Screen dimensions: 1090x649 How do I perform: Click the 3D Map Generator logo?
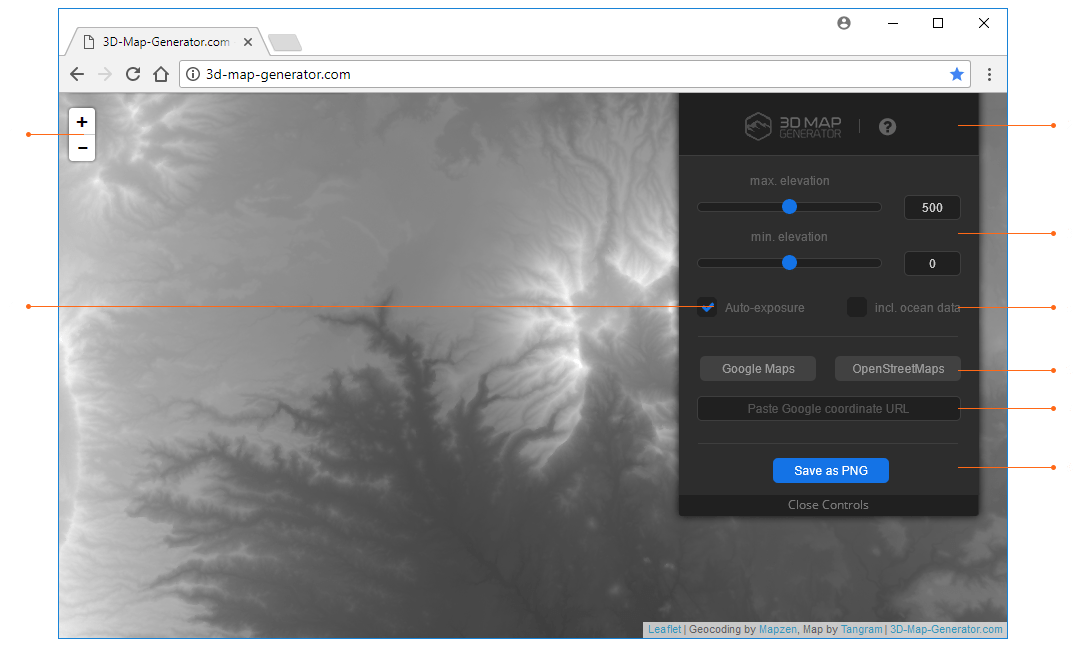pyautogui.click(x=792, y=127)
